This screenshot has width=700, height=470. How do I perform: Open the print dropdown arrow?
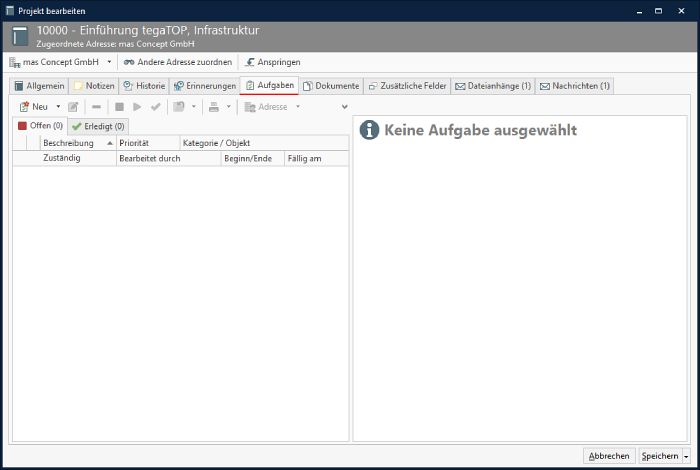(x=229, y=107)
